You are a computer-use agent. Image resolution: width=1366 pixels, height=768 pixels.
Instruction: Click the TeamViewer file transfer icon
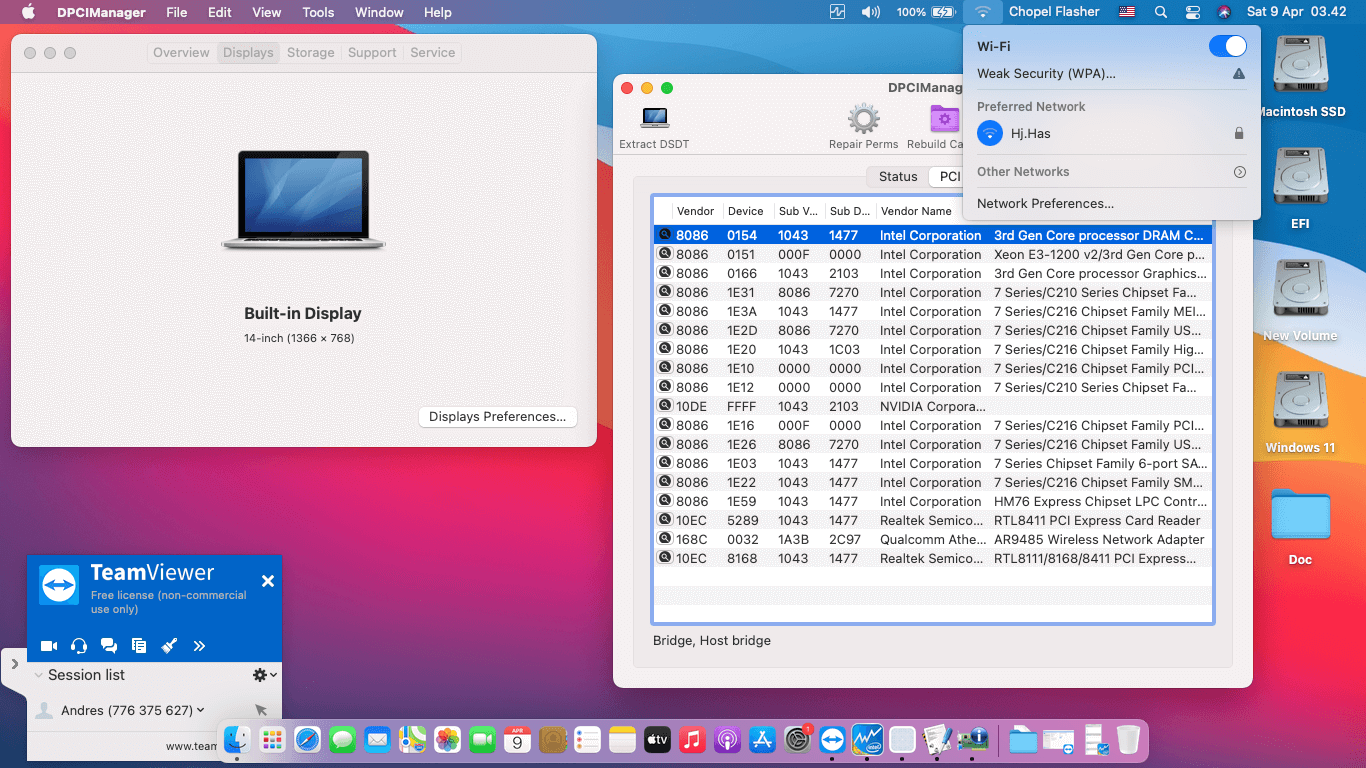point(139,646)
